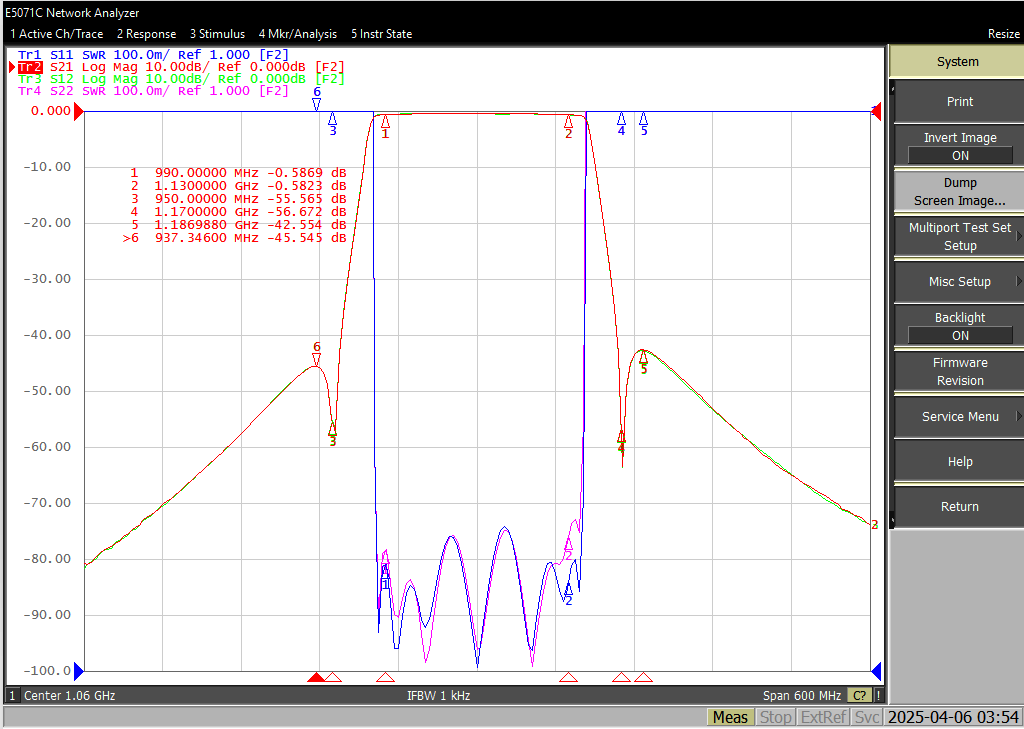
Task: Click the ExtRef status indicator
Action: click(x=824, y=717)
